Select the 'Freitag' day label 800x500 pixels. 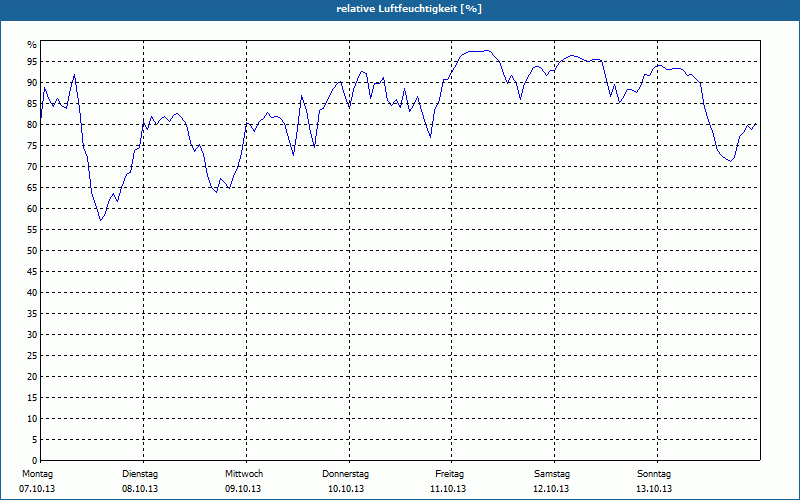(449, 474)
